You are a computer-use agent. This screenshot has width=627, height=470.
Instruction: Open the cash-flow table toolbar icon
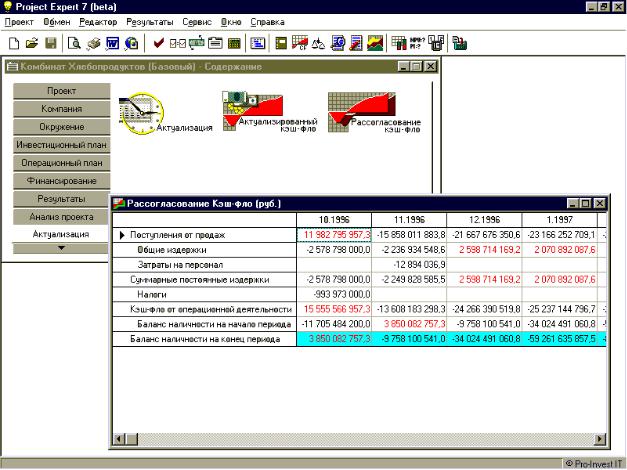click(x=300, y=43)
